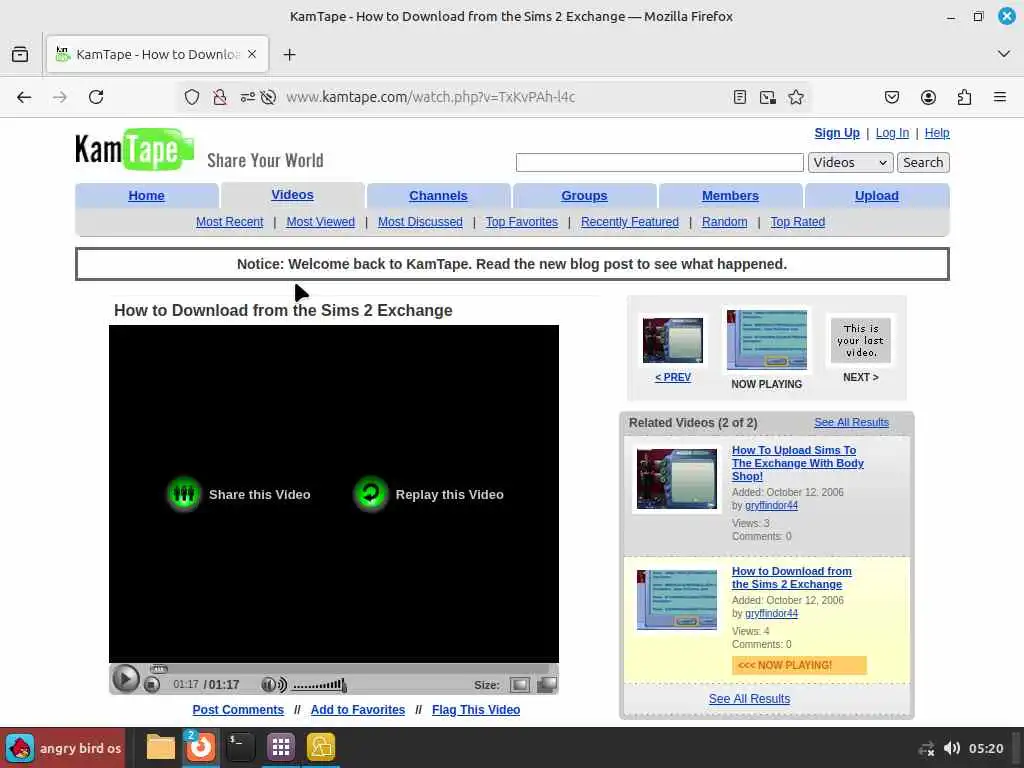Mute the video with the speaker icon
This screenshot has height=768, width=1024.
274,684
